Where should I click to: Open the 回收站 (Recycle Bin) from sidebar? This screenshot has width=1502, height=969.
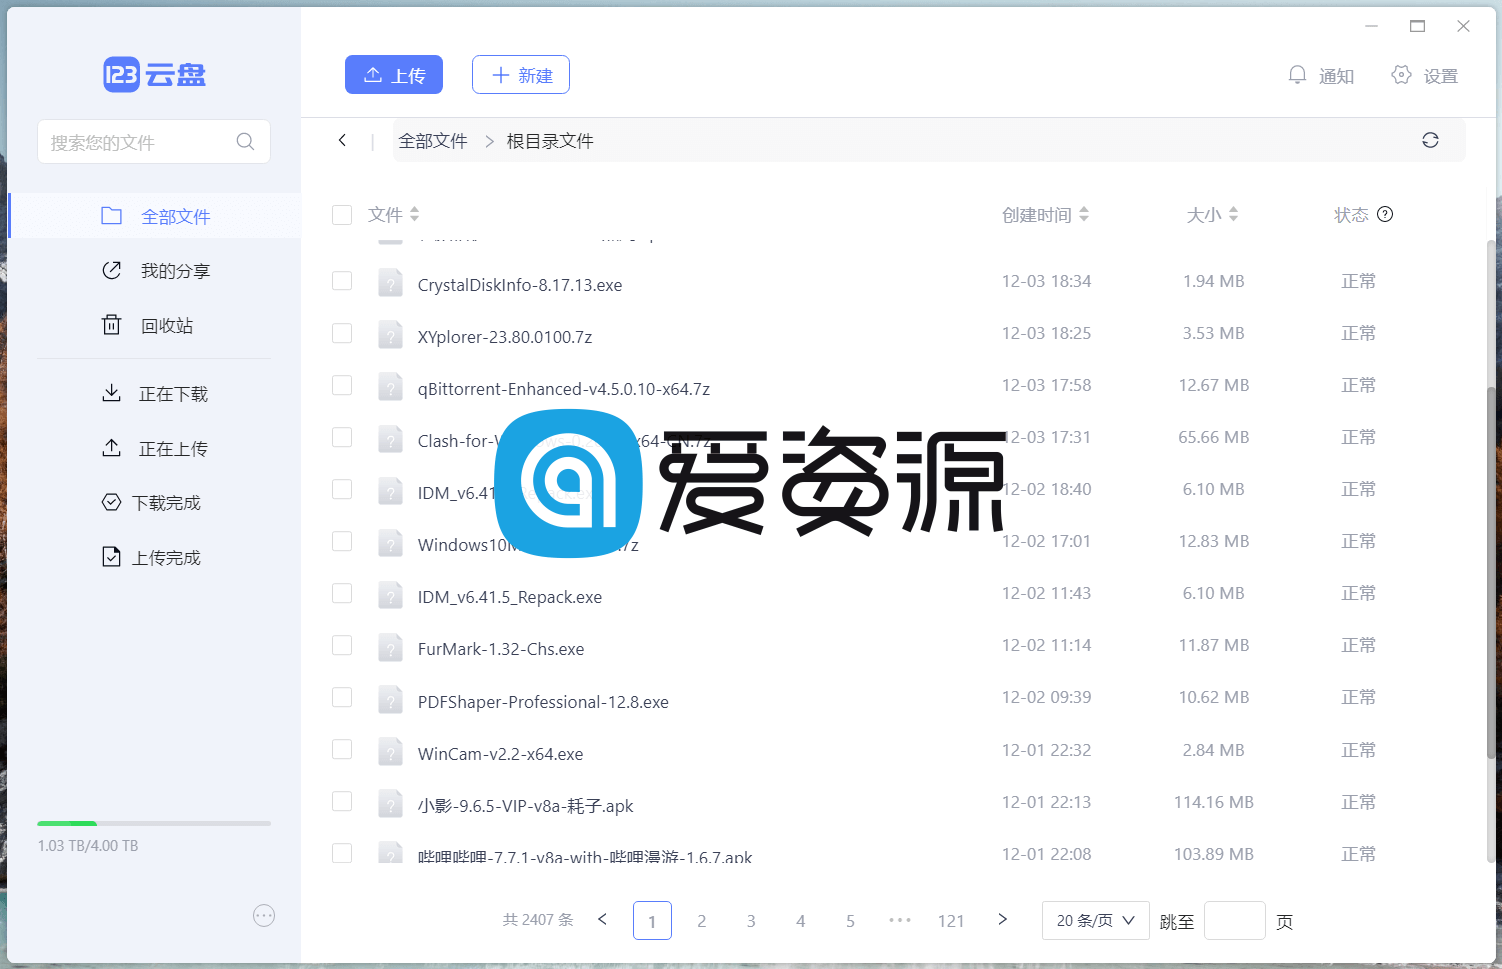(x=166, y=324)
